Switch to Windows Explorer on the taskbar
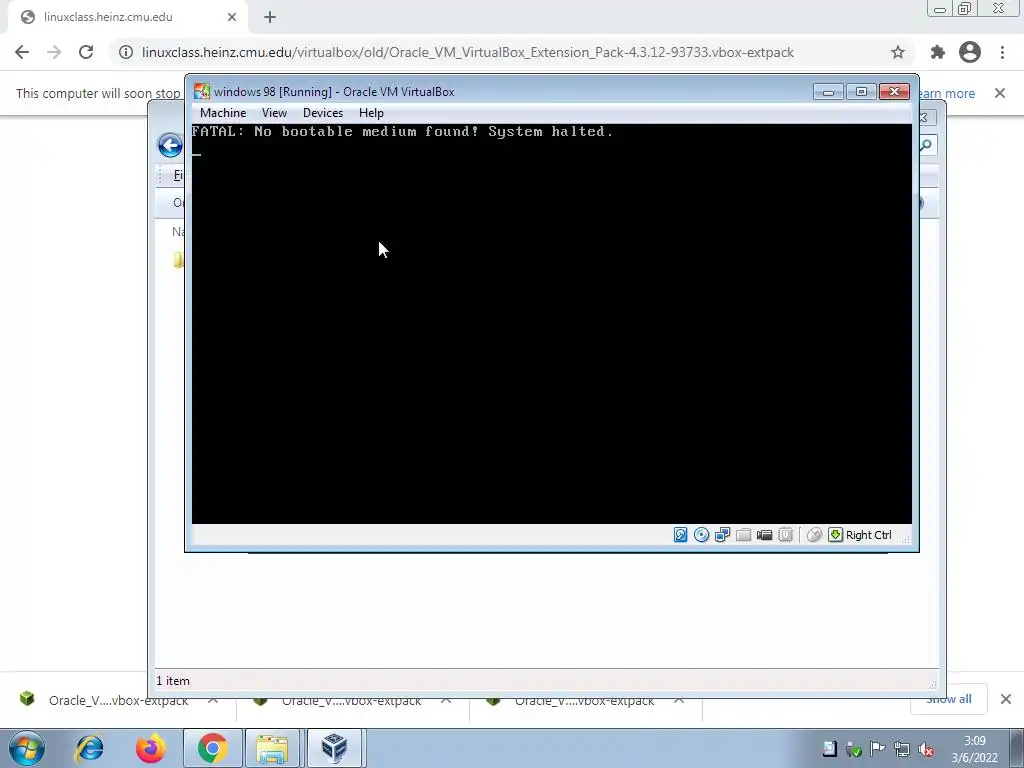This screenshot has width=1024, height=768. 272,748
